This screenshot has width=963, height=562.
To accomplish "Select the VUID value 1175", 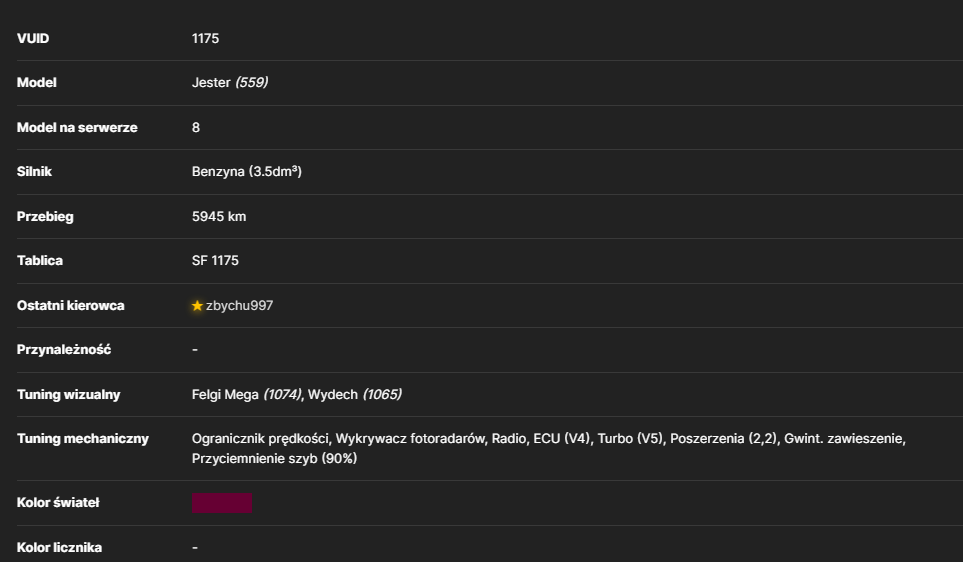I will click(205, 38).
